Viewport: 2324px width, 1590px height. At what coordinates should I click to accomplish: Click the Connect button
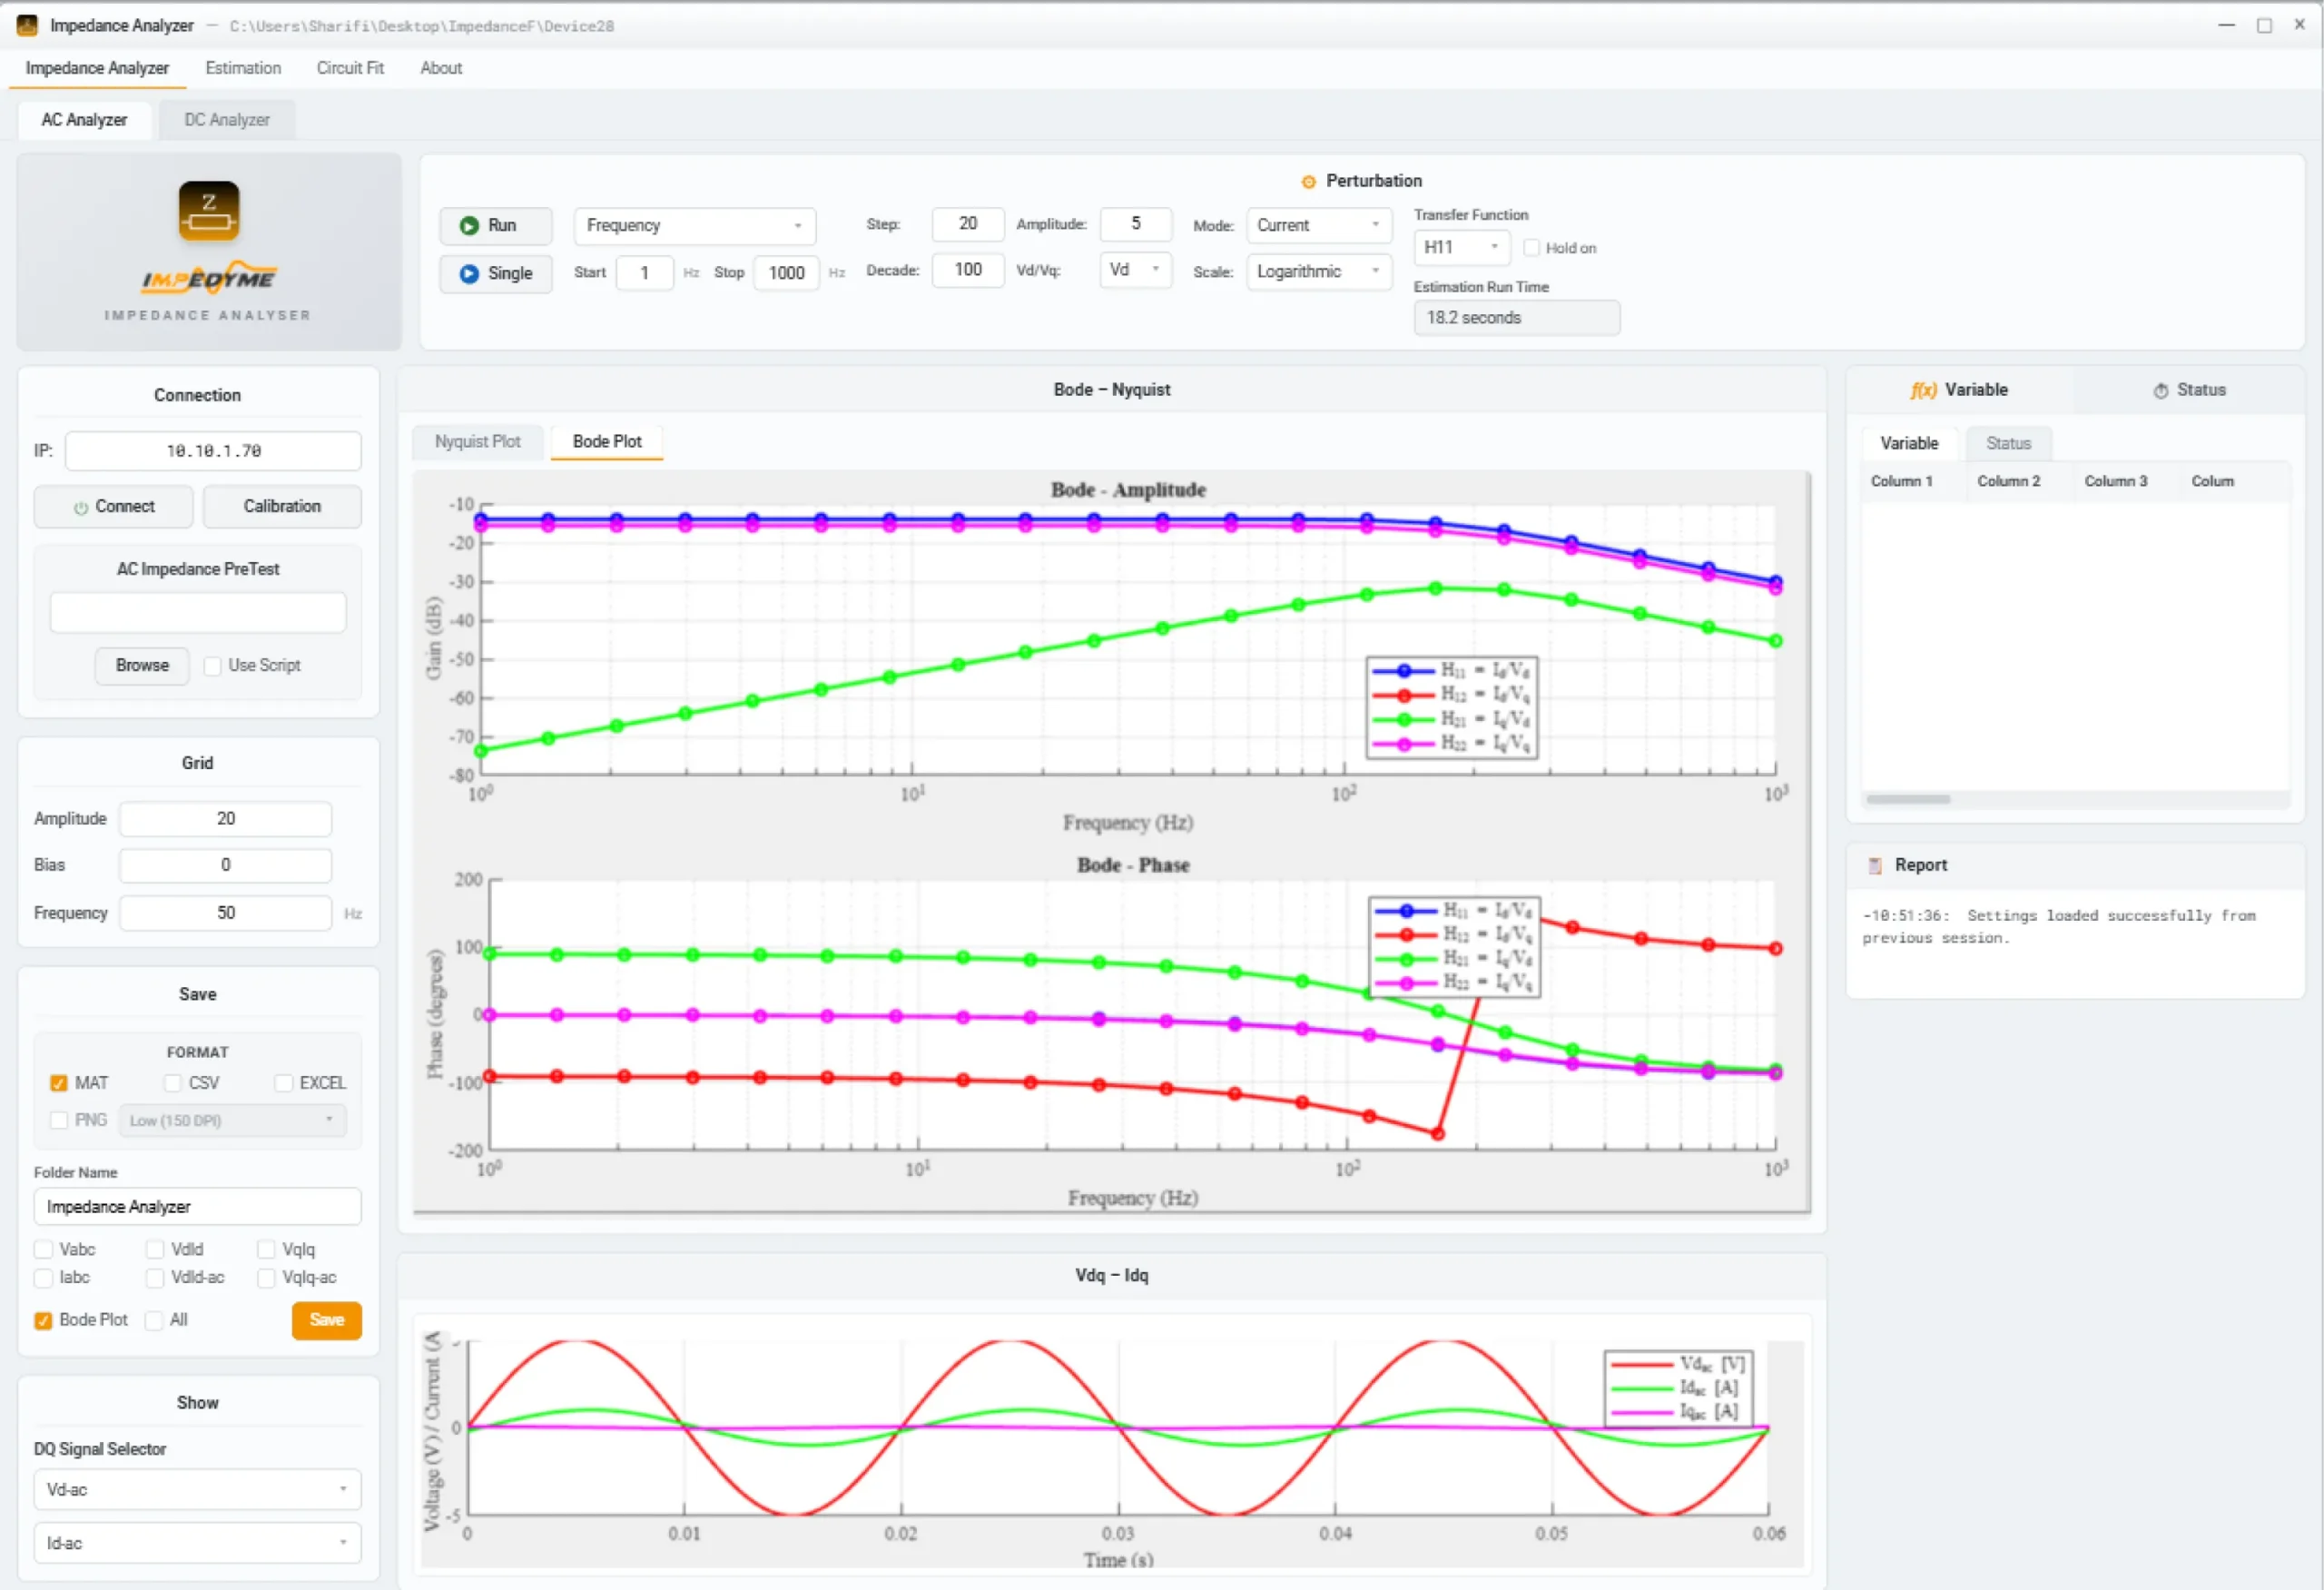pos(113,508)
